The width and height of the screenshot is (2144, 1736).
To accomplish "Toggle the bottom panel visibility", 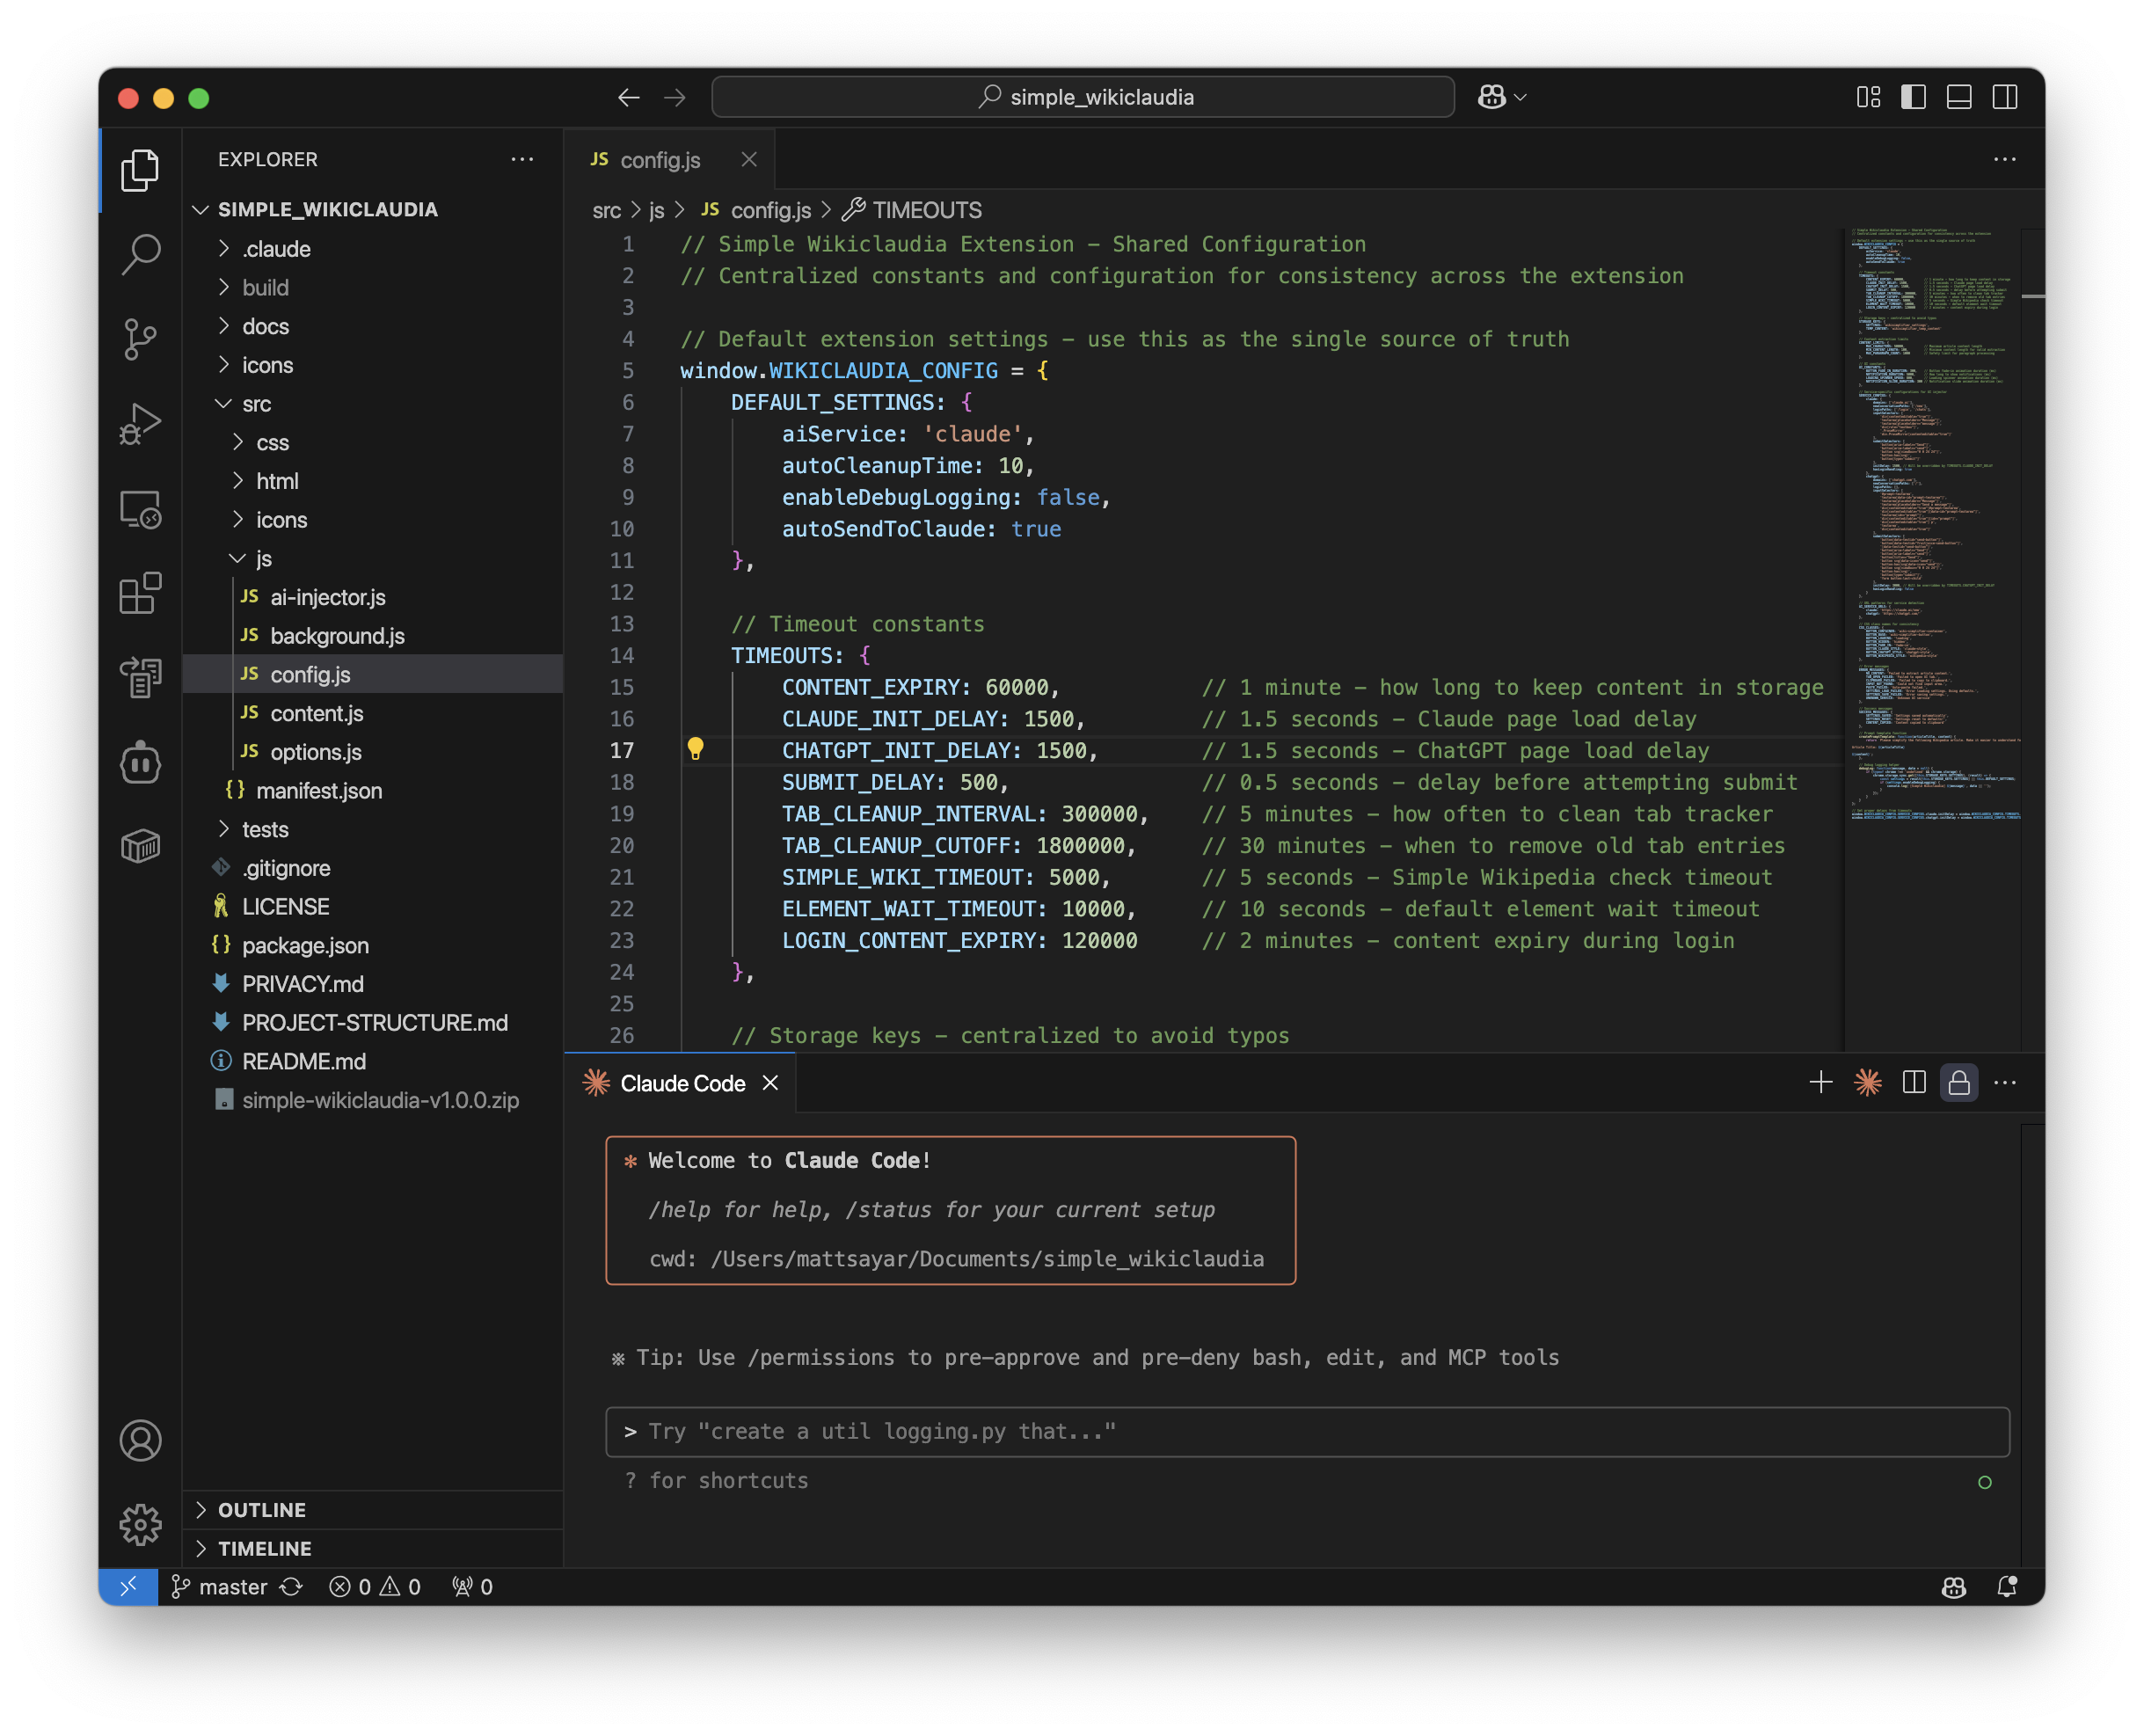I will 1959,97.
